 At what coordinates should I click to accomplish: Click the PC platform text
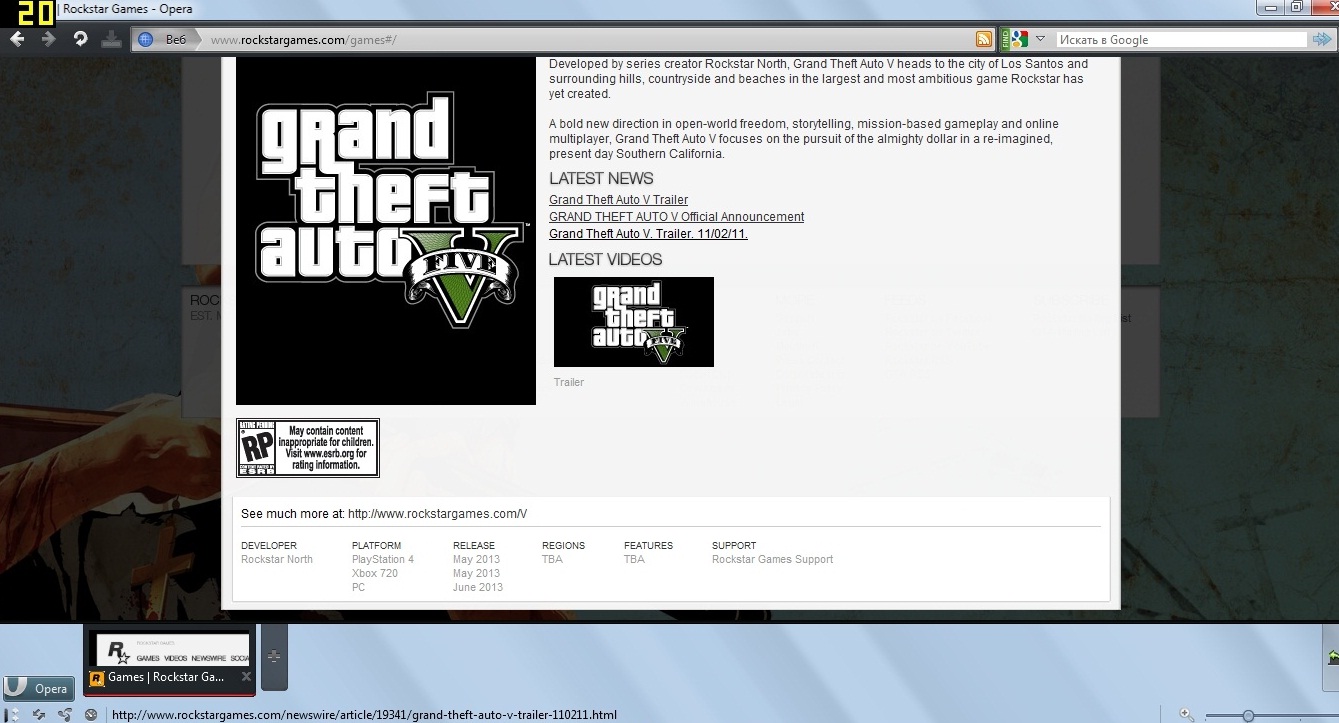coord(359,588)
